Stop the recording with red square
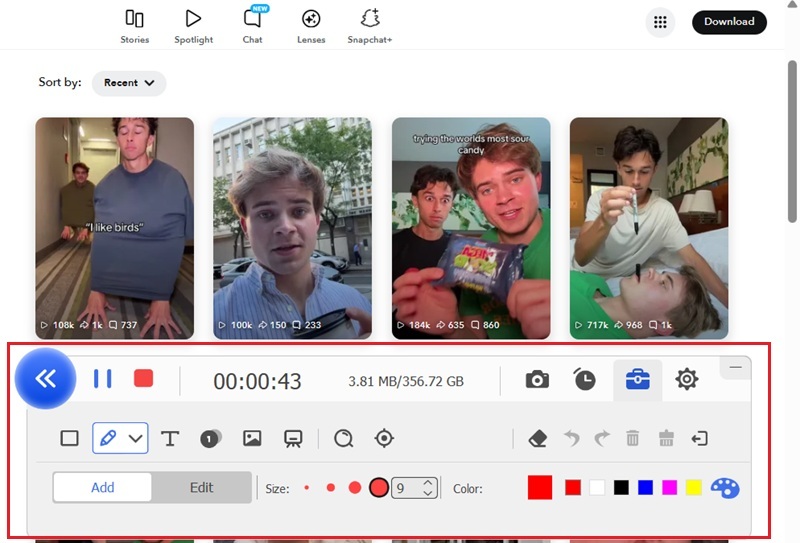 [143, 379]
